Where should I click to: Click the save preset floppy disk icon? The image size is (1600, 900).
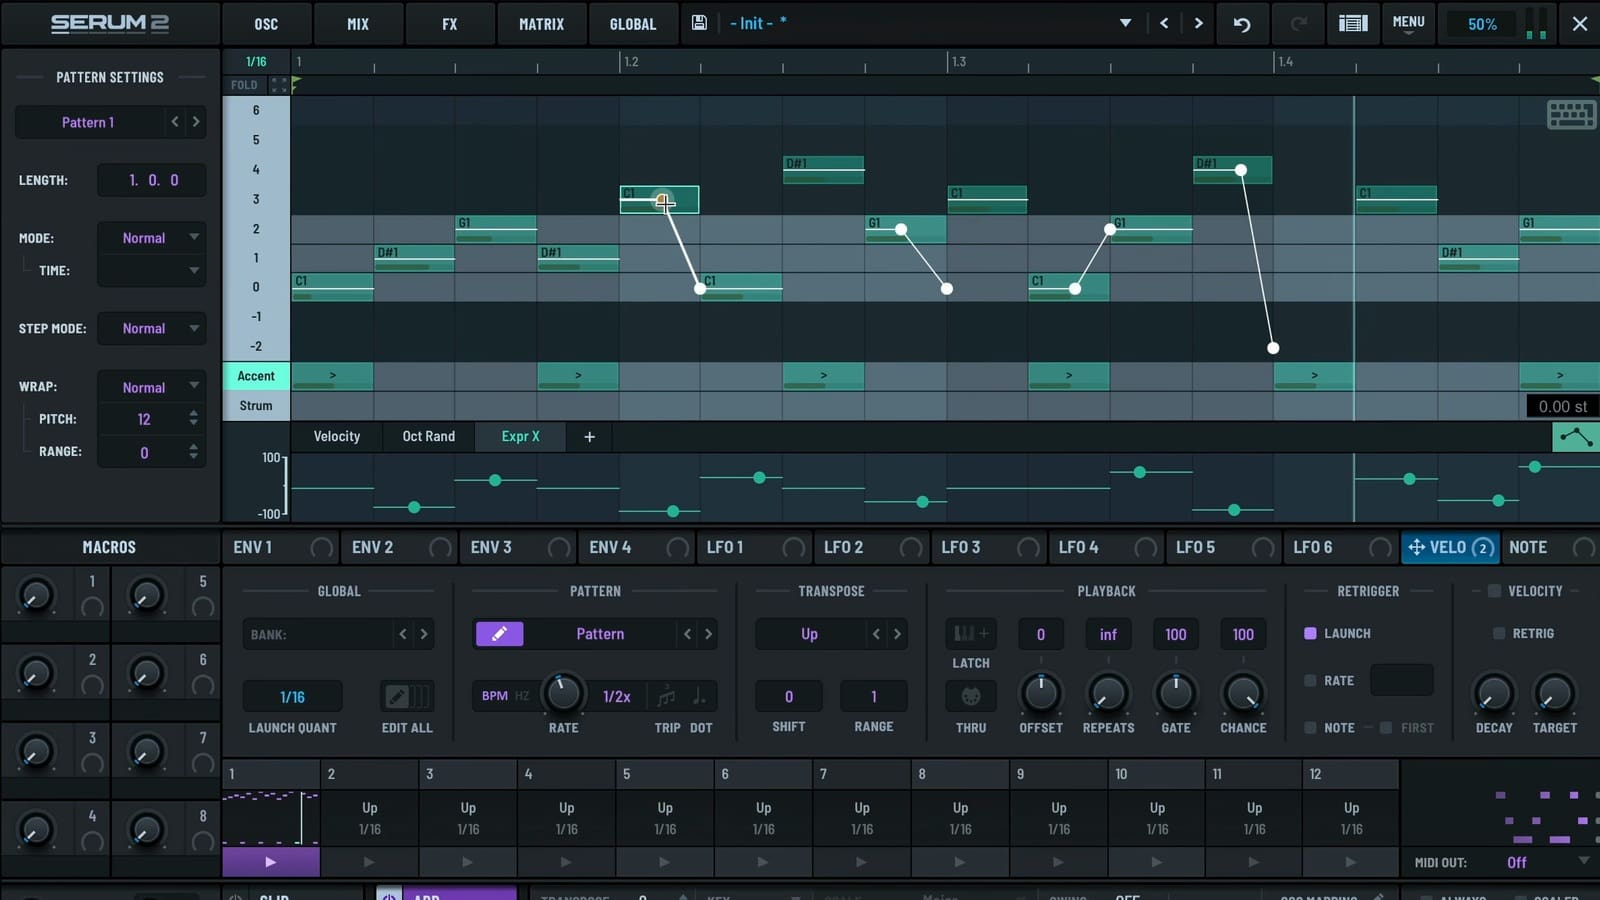[699, 23]
